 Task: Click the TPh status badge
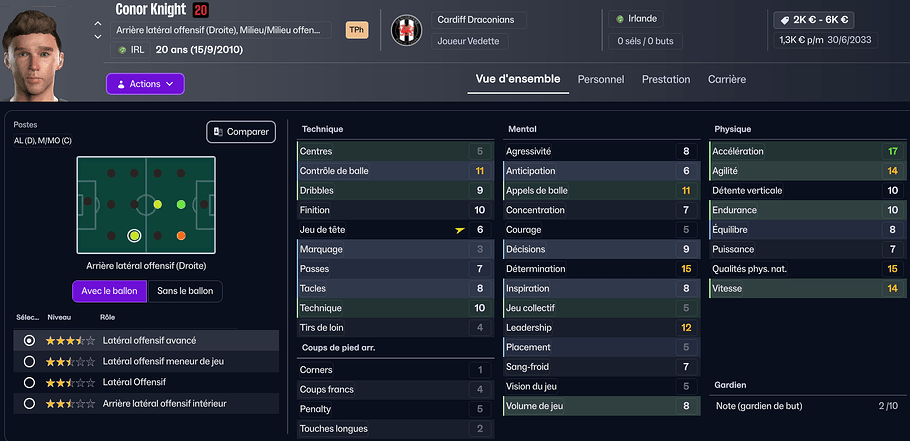point(356,30)
